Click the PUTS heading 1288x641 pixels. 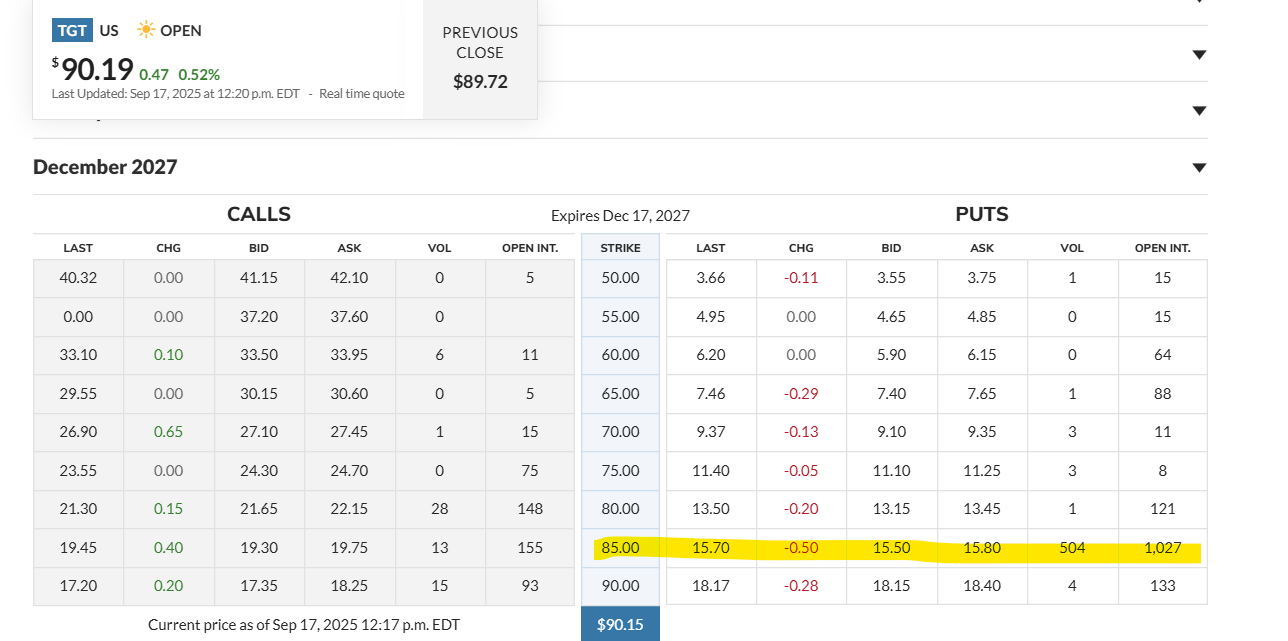[x=981, y=214]
